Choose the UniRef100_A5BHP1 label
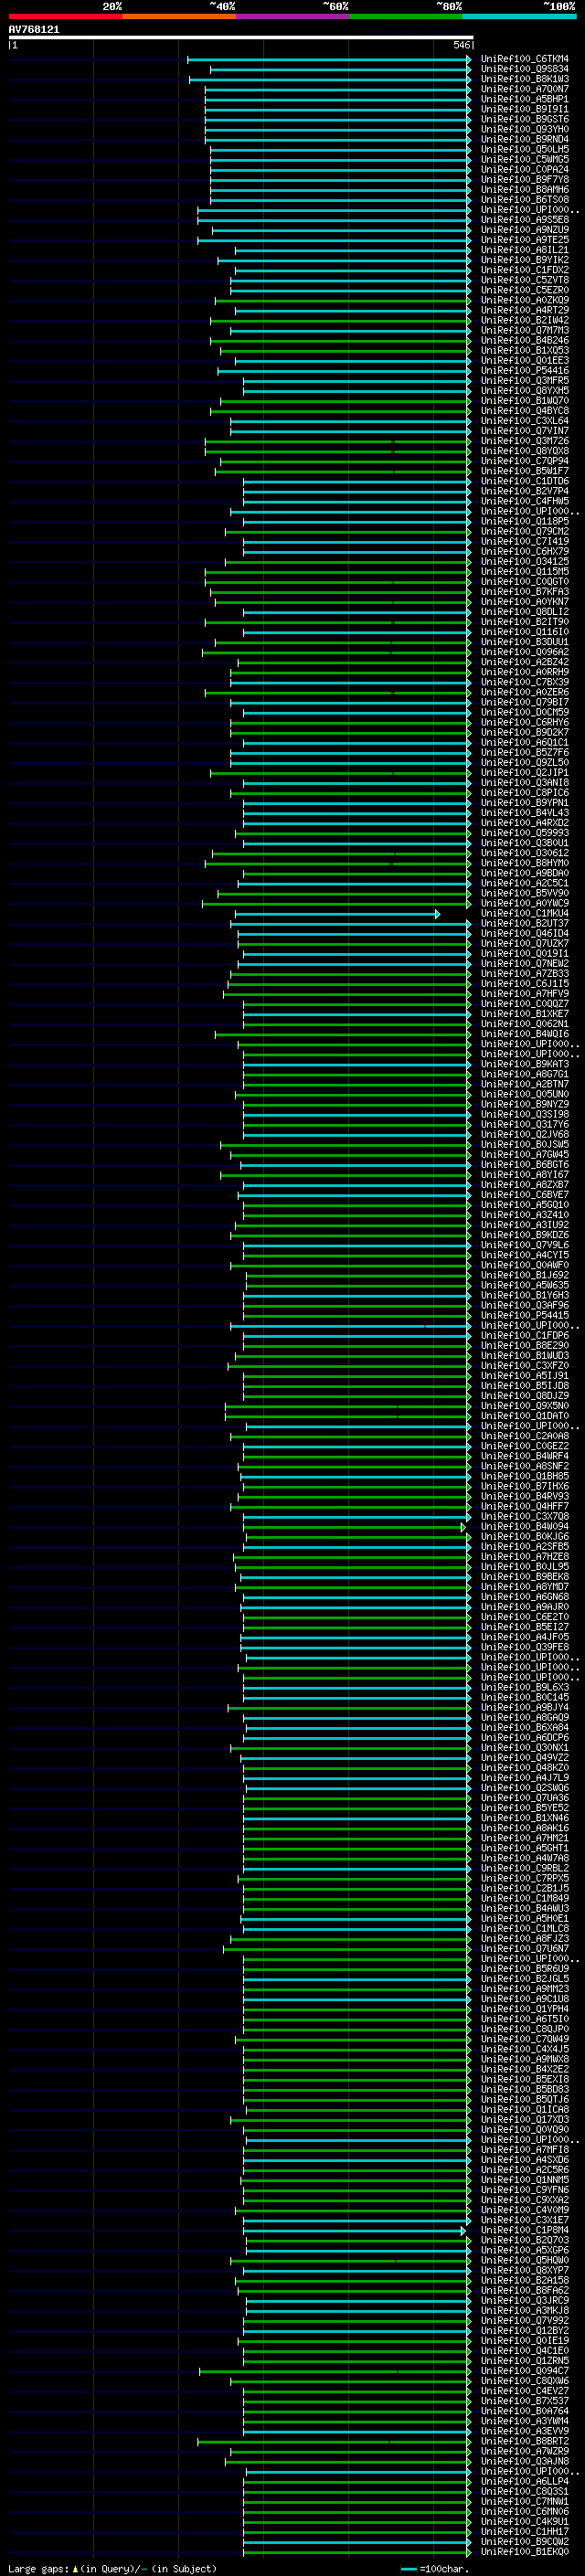This screenshot has height=2576, width=585. [525, 99]
